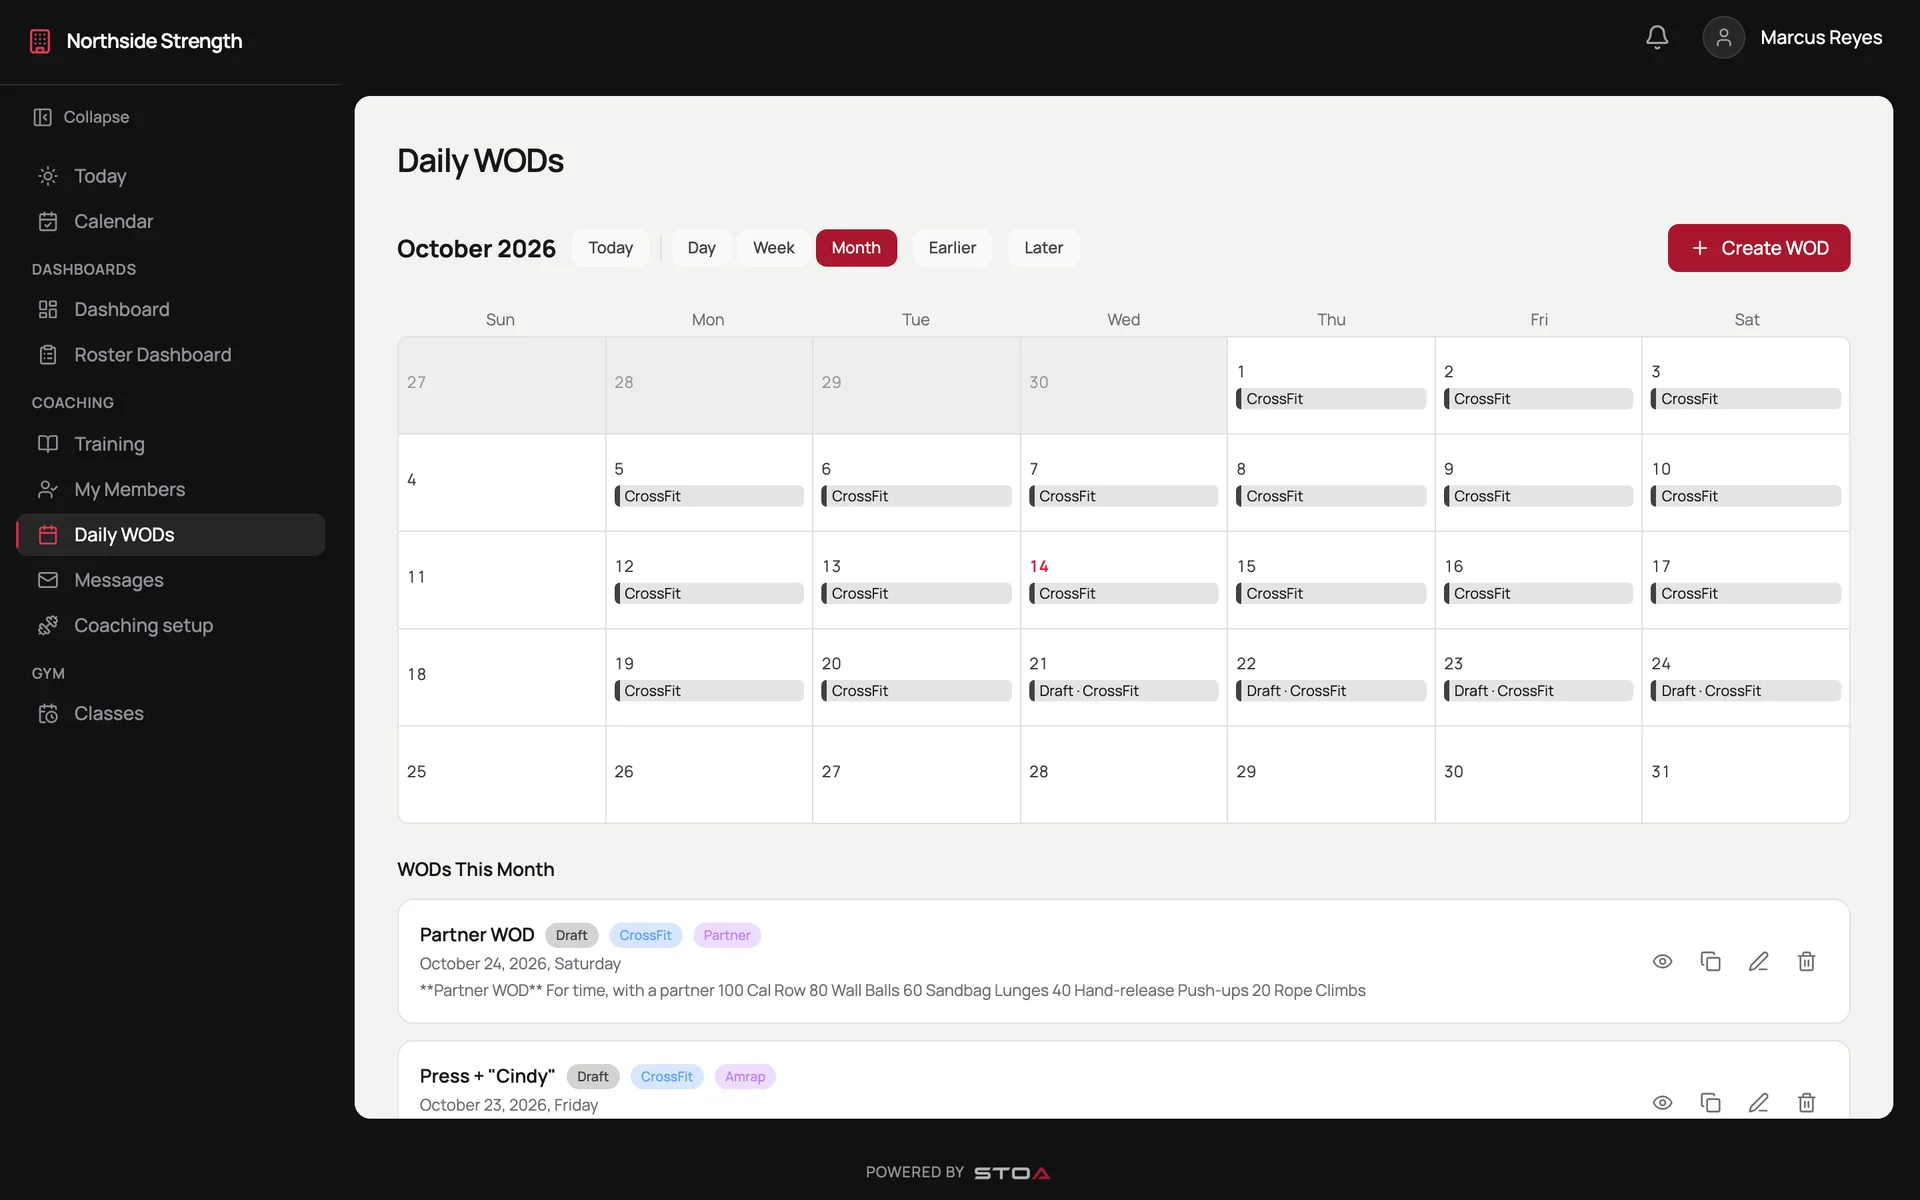Go to Later month
The height and width of the screenshot is (1200, 1920).
tap(1043, 248)
